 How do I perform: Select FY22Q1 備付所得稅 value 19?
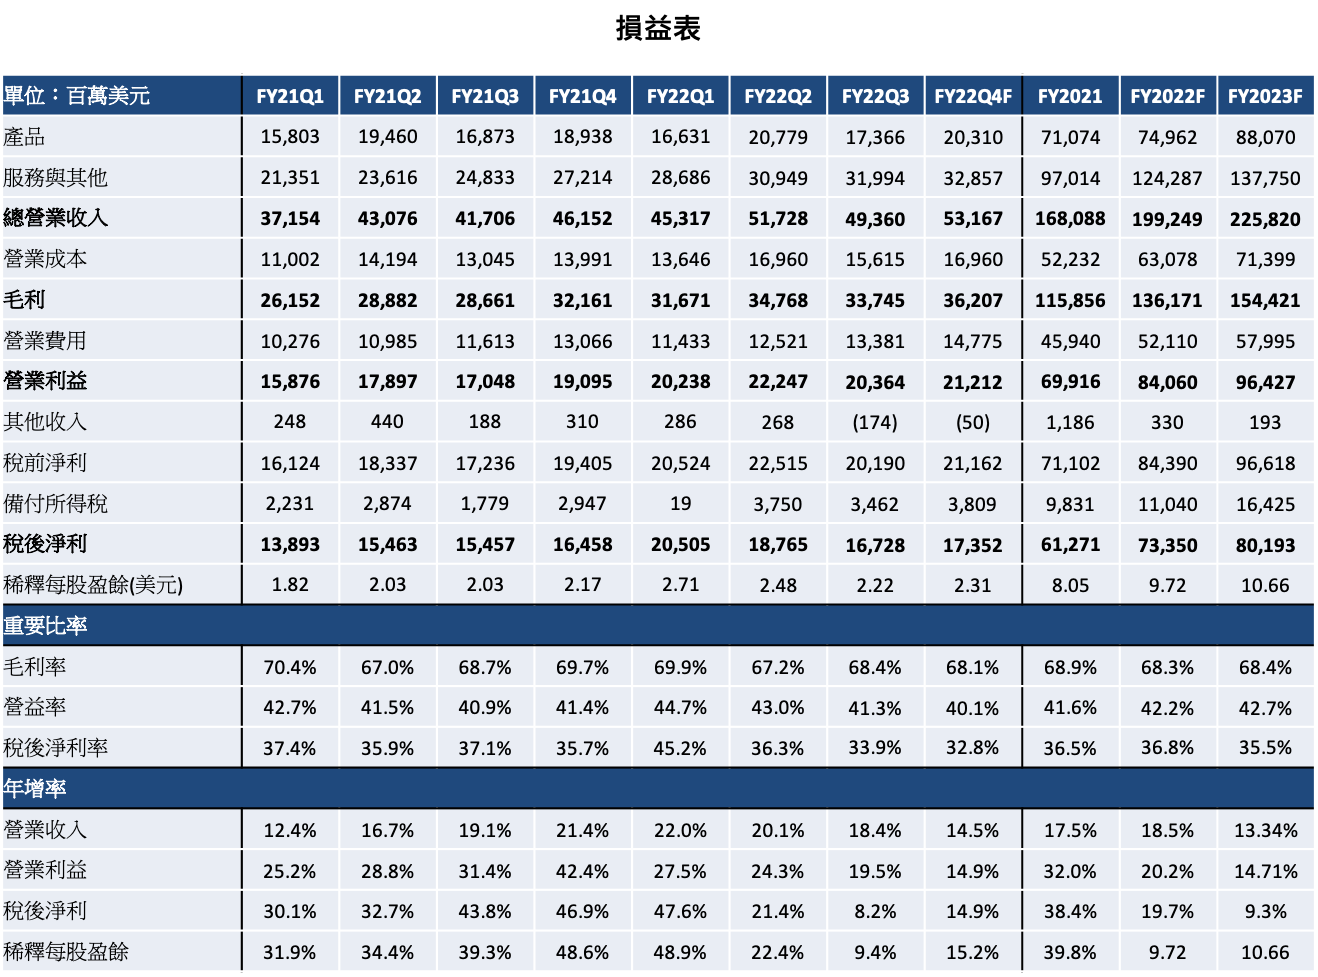680,504
